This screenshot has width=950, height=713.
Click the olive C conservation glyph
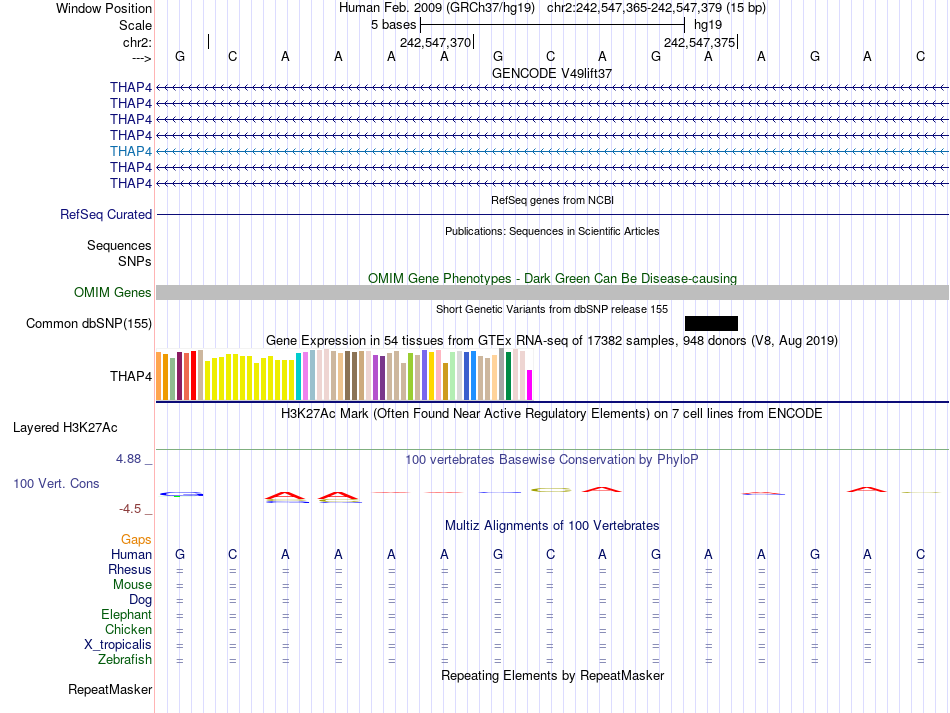click(x=551, y=489)
